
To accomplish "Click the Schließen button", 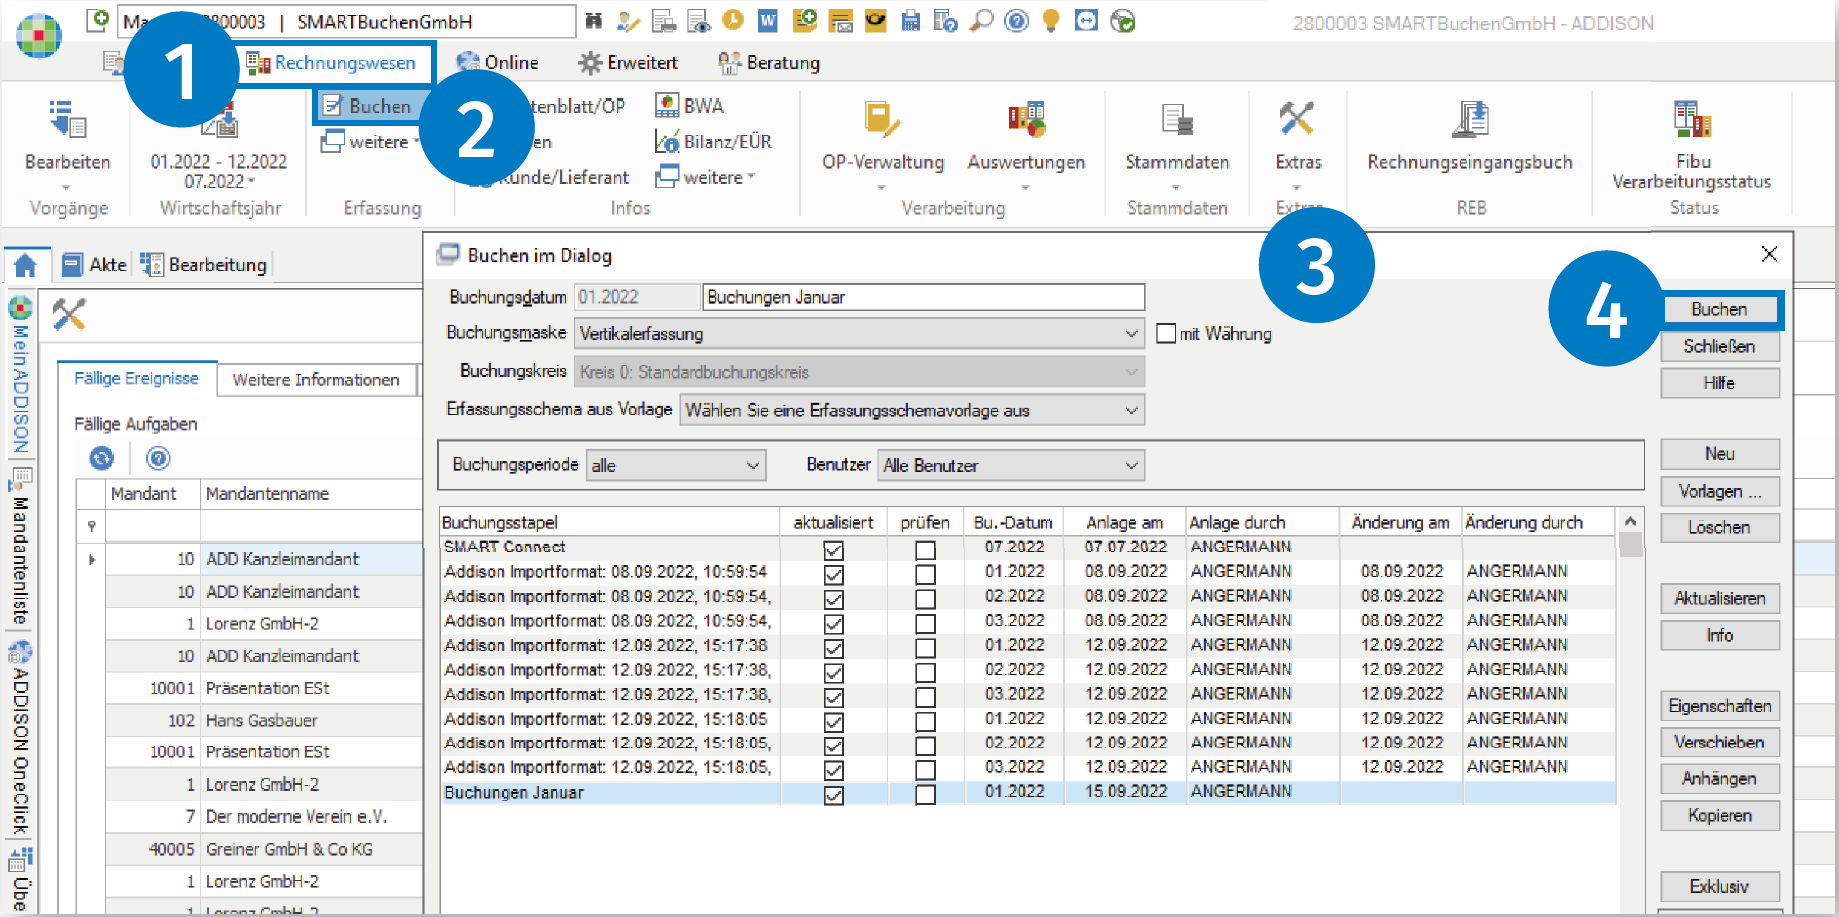I will tap(1719, 346).
